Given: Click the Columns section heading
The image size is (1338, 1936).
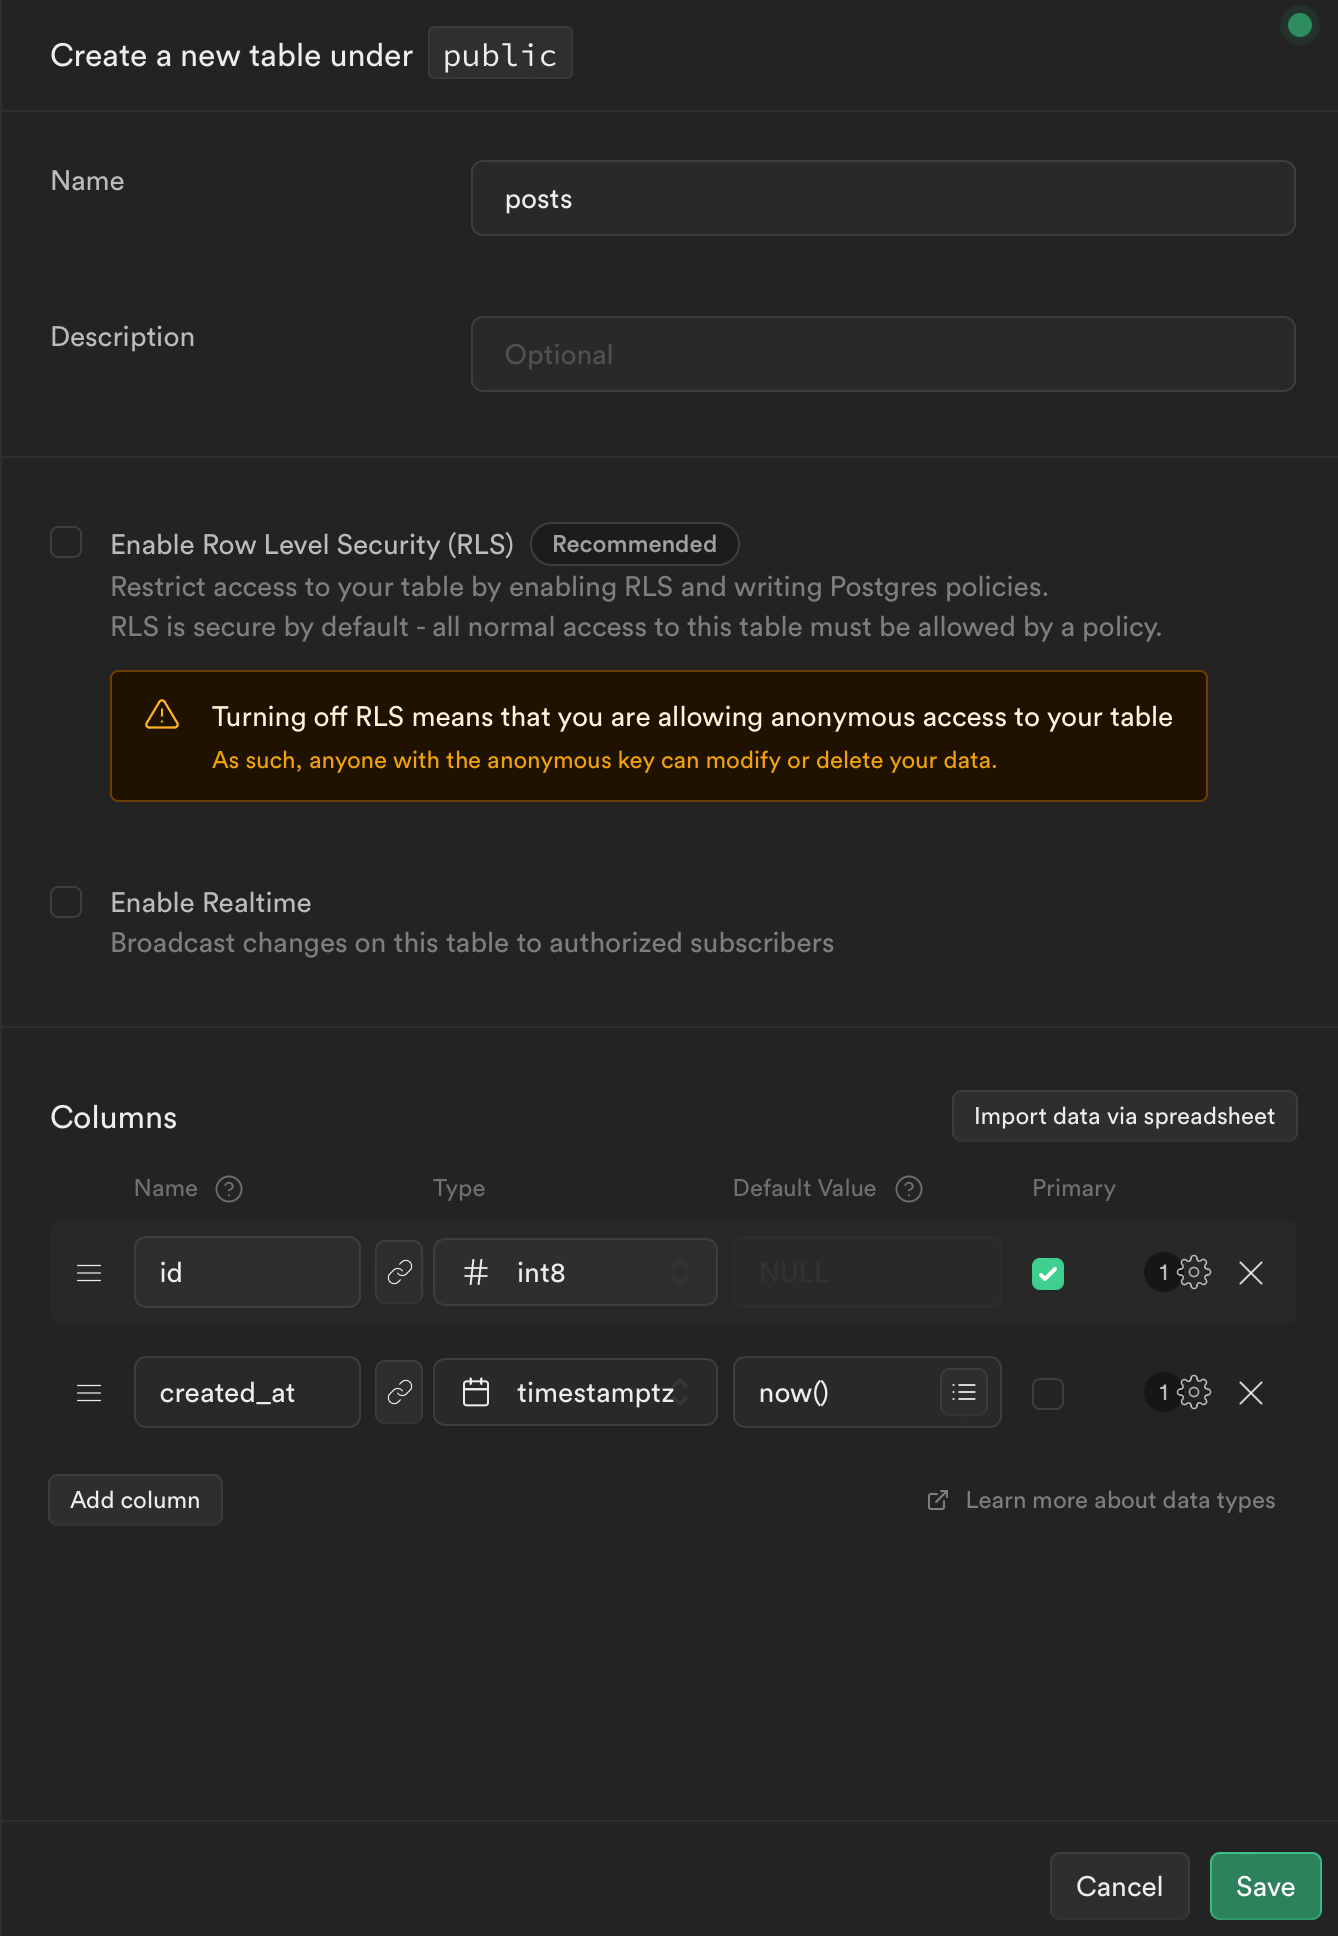Looking at the screenshot, I should [x=114, y=1117].
